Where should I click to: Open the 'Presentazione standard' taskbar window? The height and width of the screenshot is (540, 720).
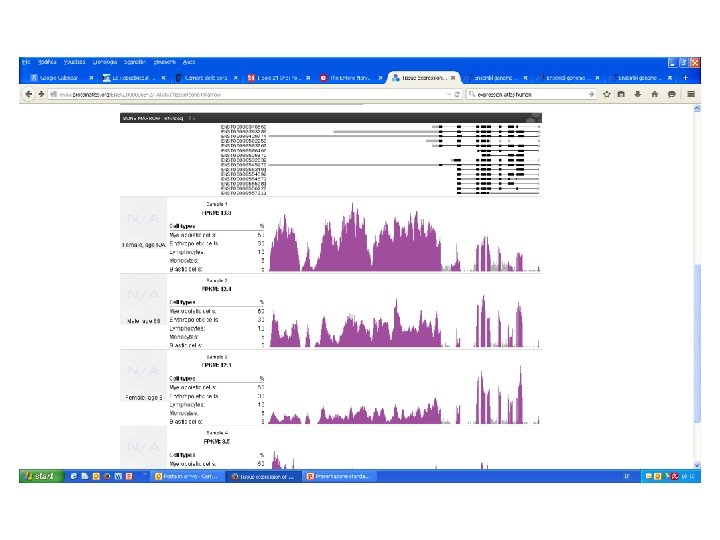(340, 476)
